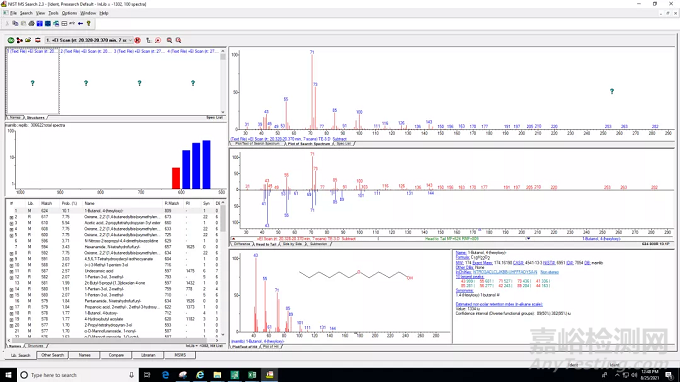The image size is (680, 382).
Task: Click the yellow help question mark icon
Action: [88, 23]
